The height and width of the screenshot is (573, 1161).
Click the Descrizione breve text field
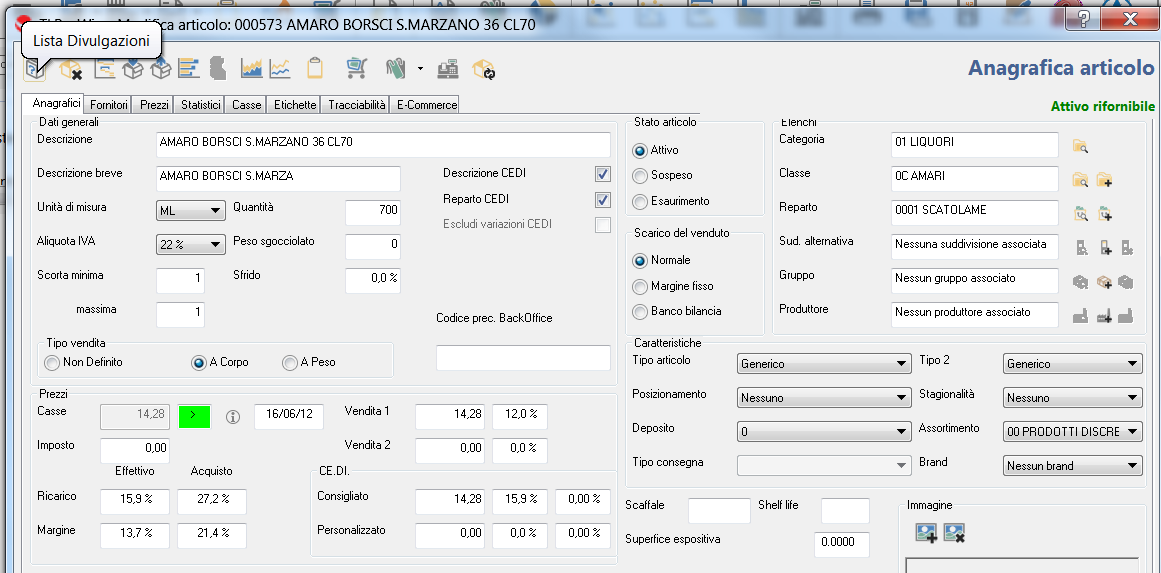pos(278,178)
